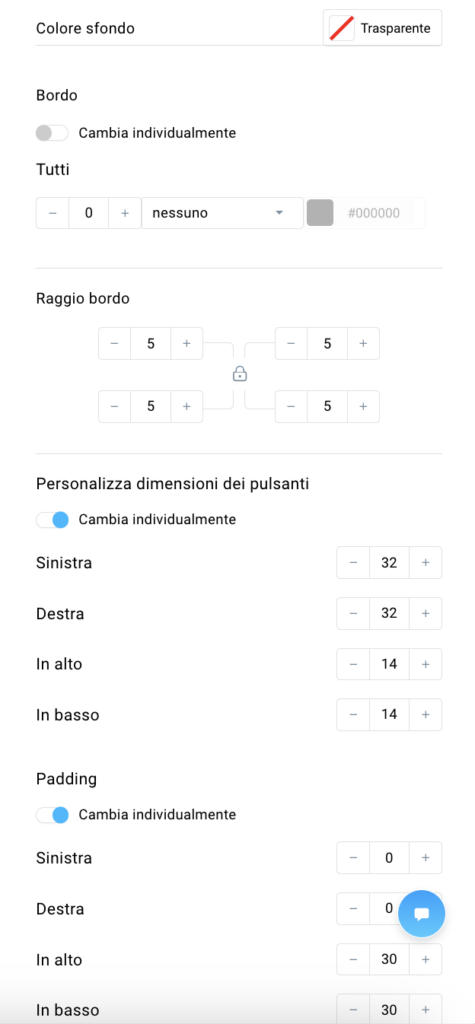Click the border radius lock icon
The width and height of the screenshot is (475, 1024).
(x=240, y=374)
